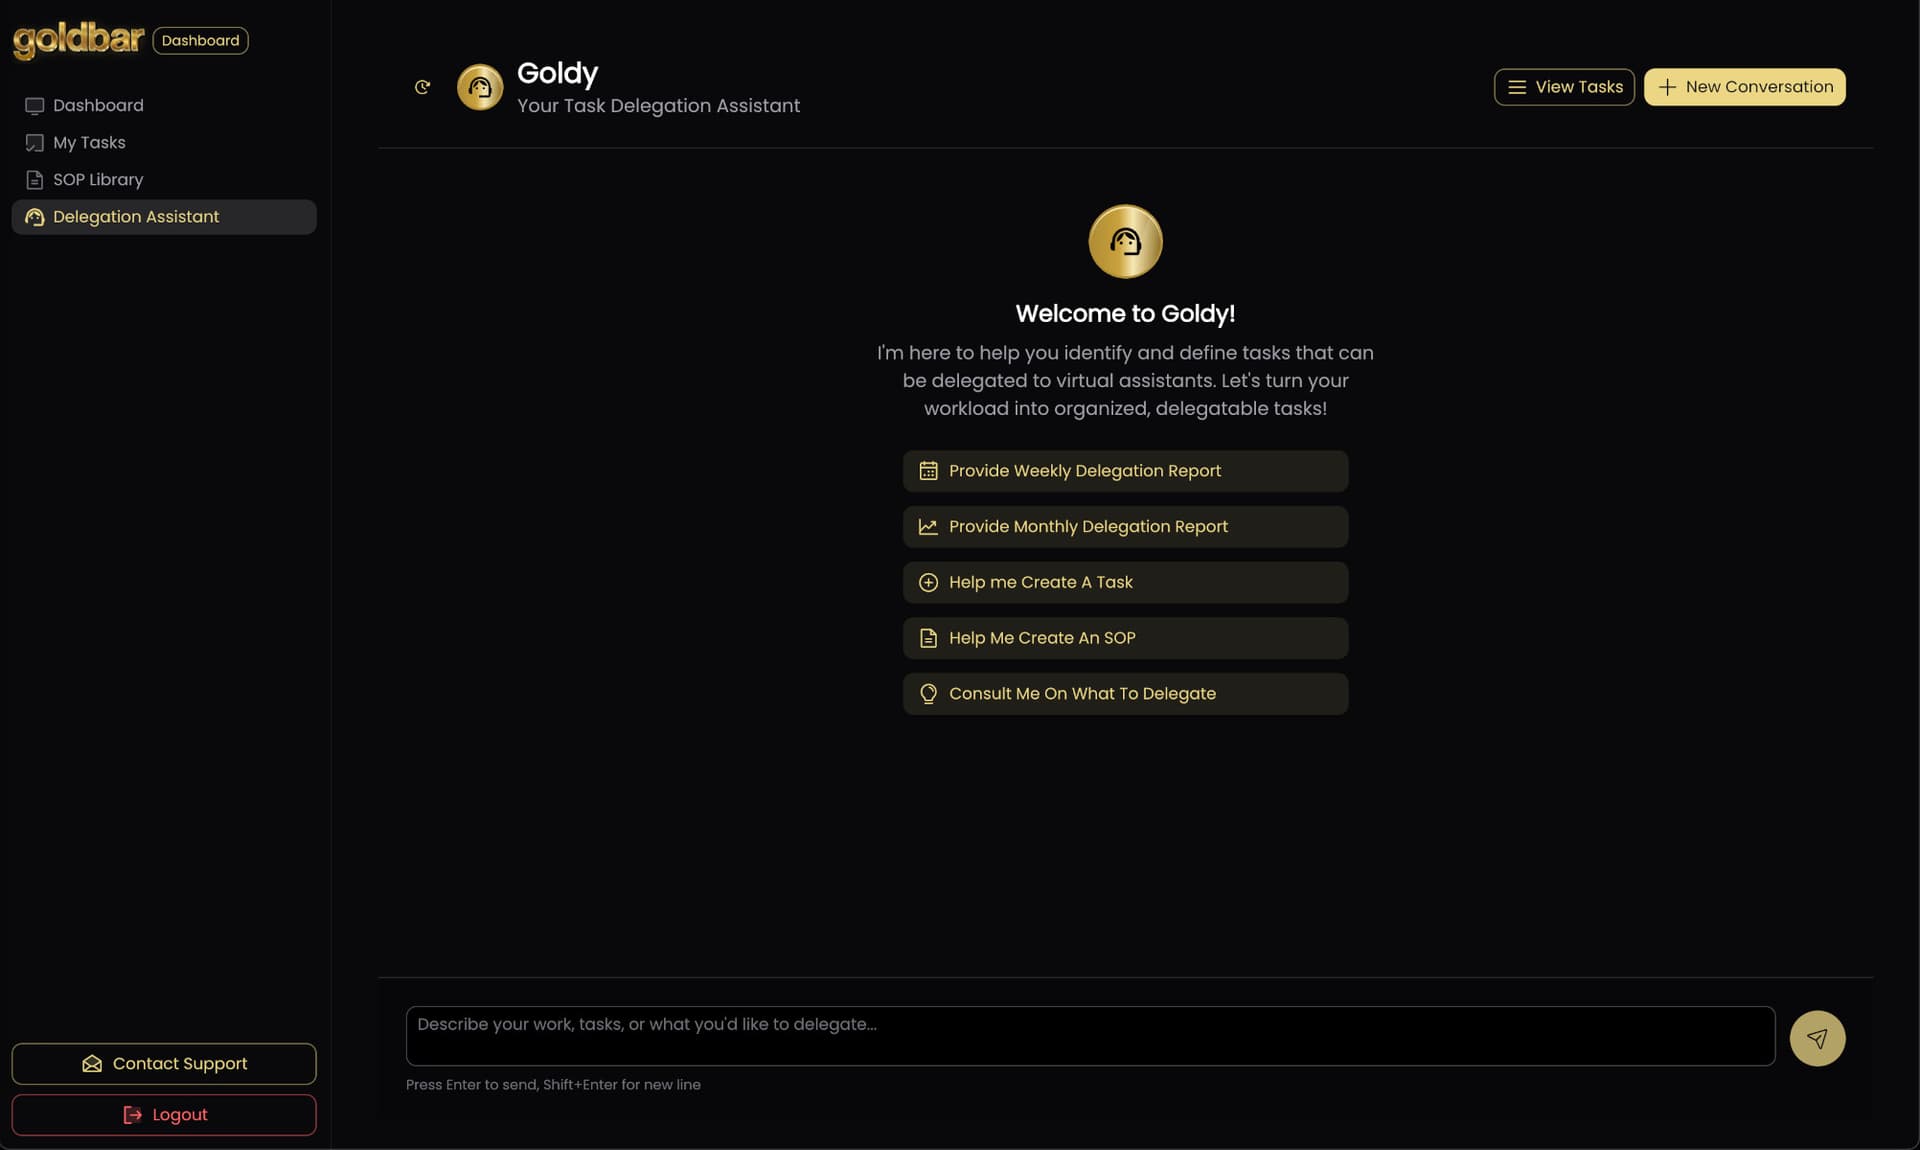Click the refresh icon beside Goldy avatar
The width and height of the screenshot is (1920, 1150).
pyautogui.click(x=422, y=87)
